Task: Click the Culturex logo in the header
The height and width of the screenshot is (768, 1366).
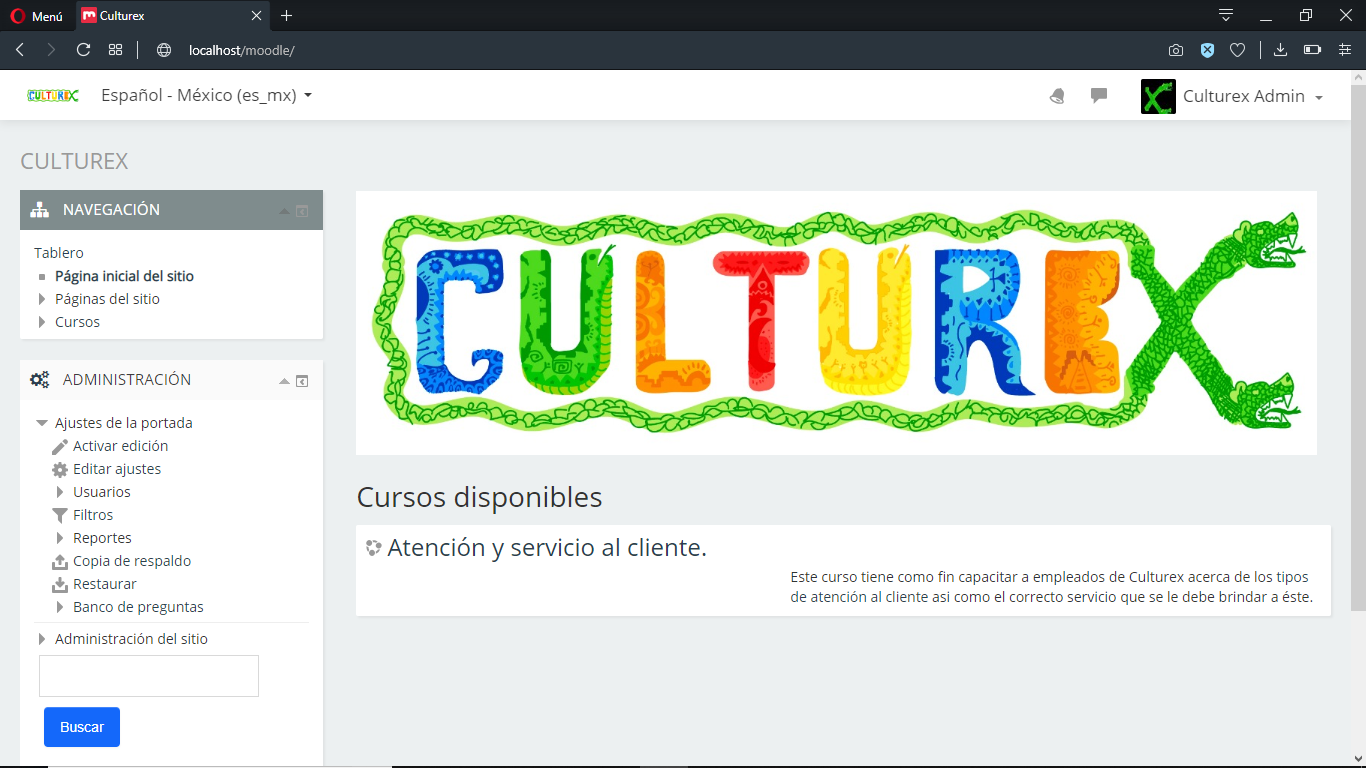Action: coord(53,96)
